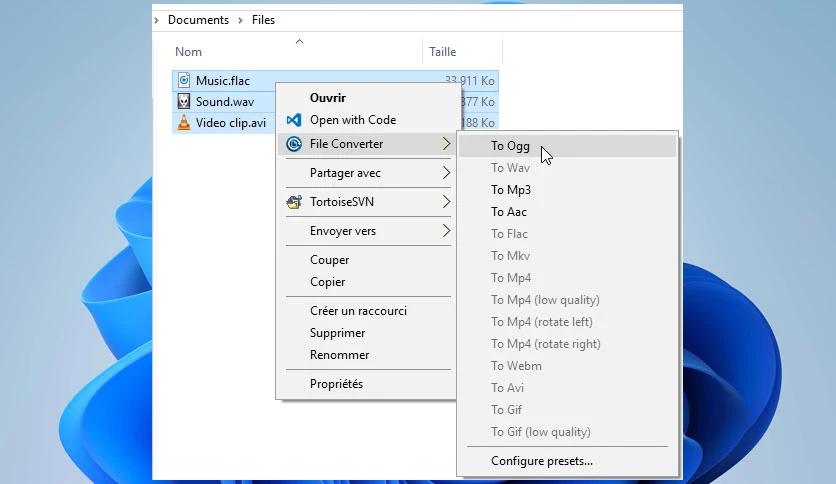836x484 pixels.
Task: Click To Mp4 (low quality)
Action: [x=545, y=300]
